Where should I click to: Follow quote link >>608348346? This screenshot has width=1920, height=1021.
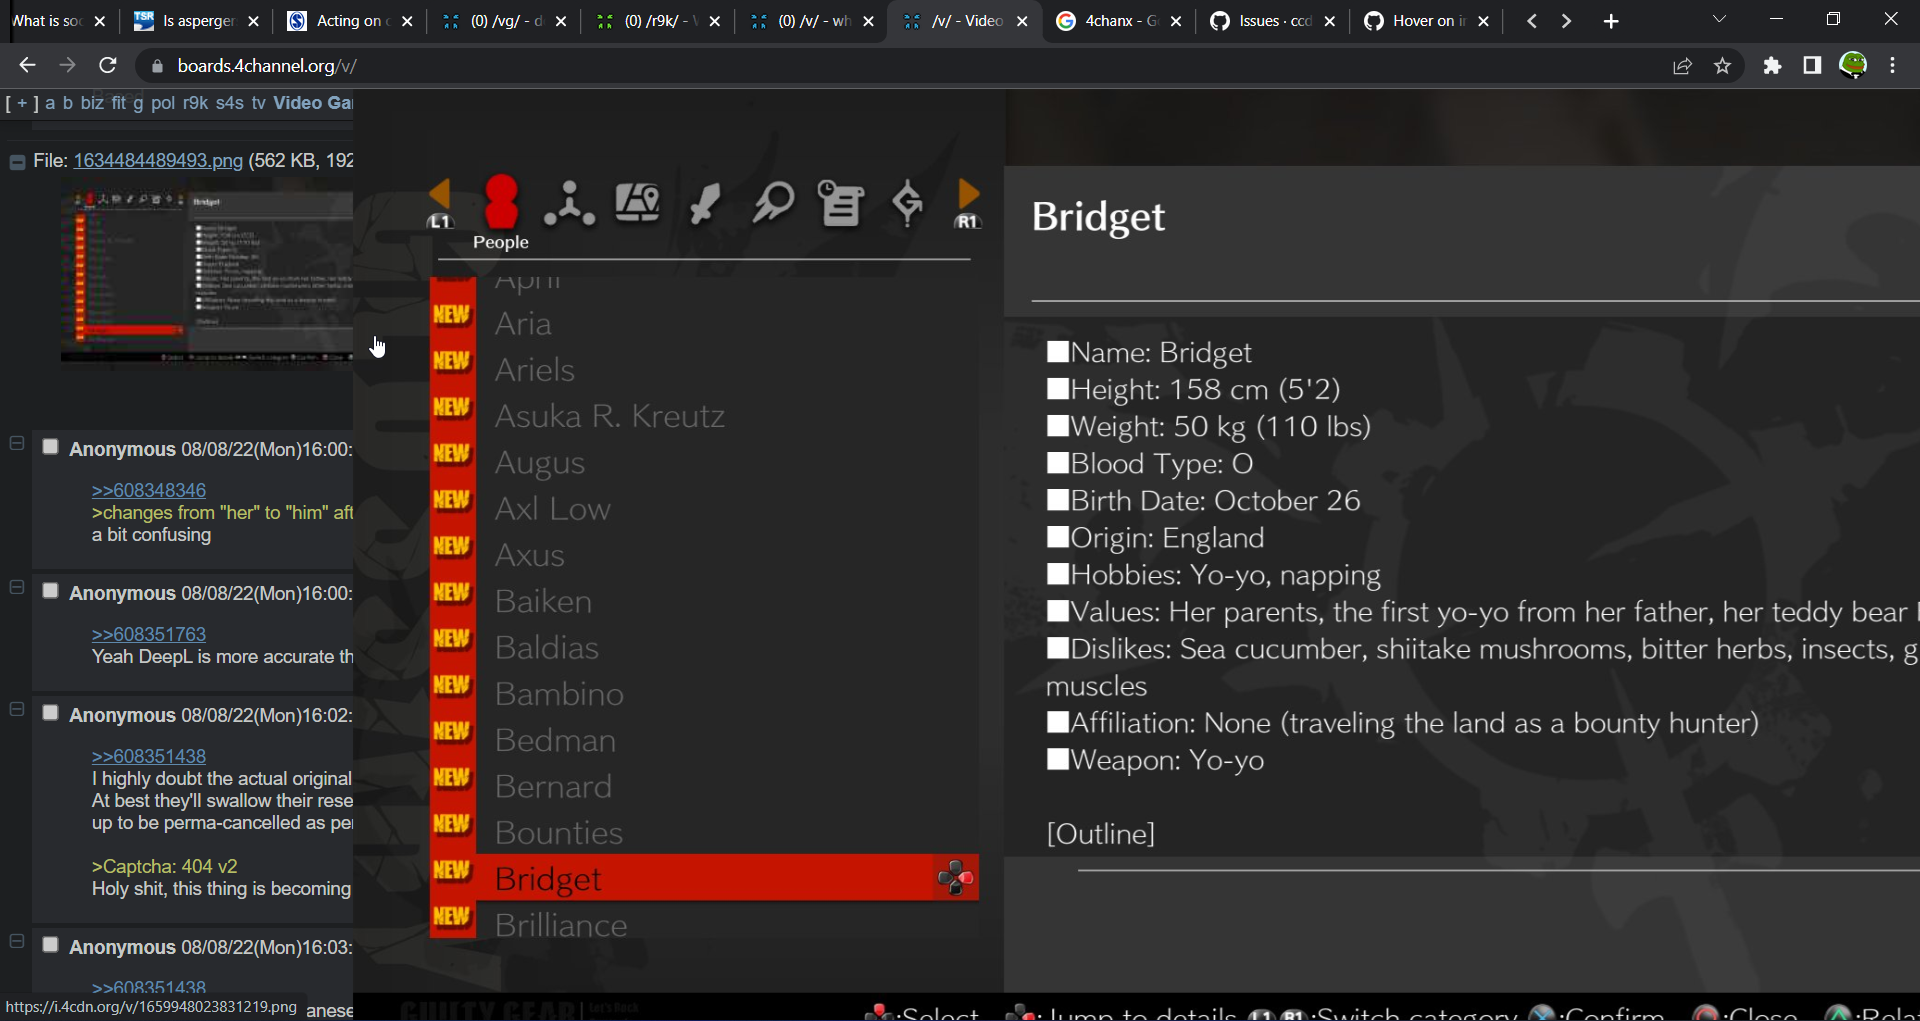pos(149,490)
